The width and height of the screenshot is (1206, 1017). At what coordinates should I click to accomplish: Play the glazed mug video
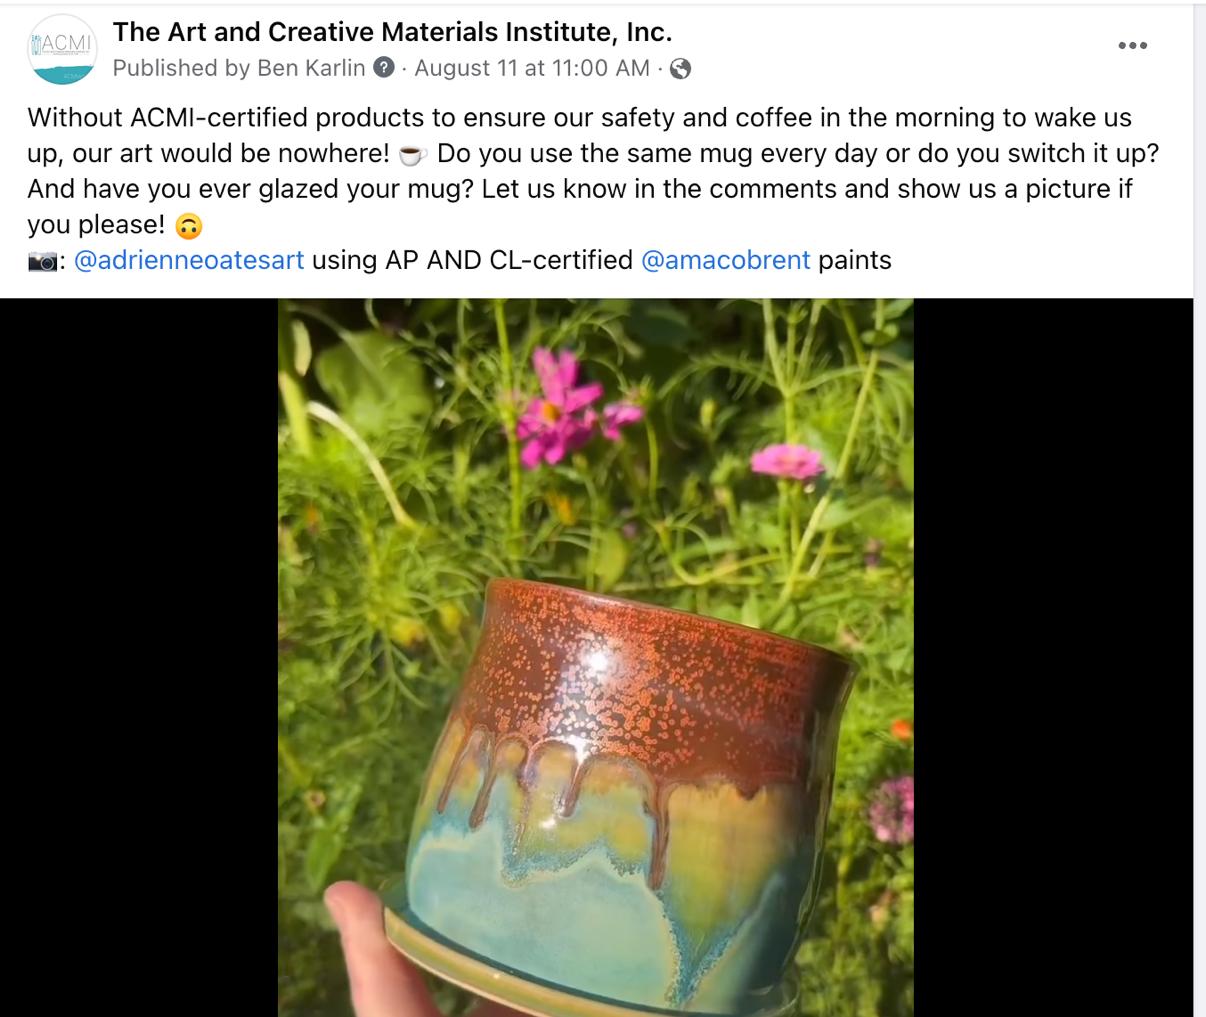(596, 657)
